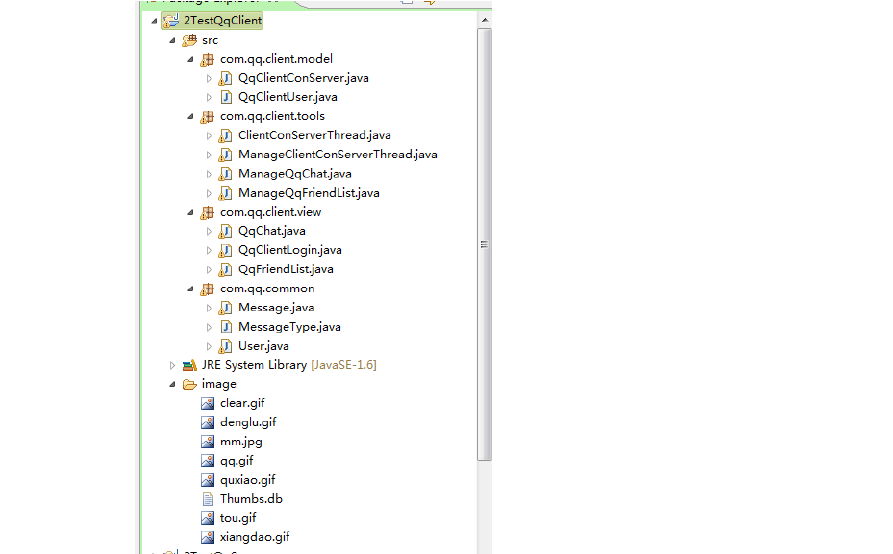Click the denglu.gif image icon

pyautogui.click(x=207, y=422)
